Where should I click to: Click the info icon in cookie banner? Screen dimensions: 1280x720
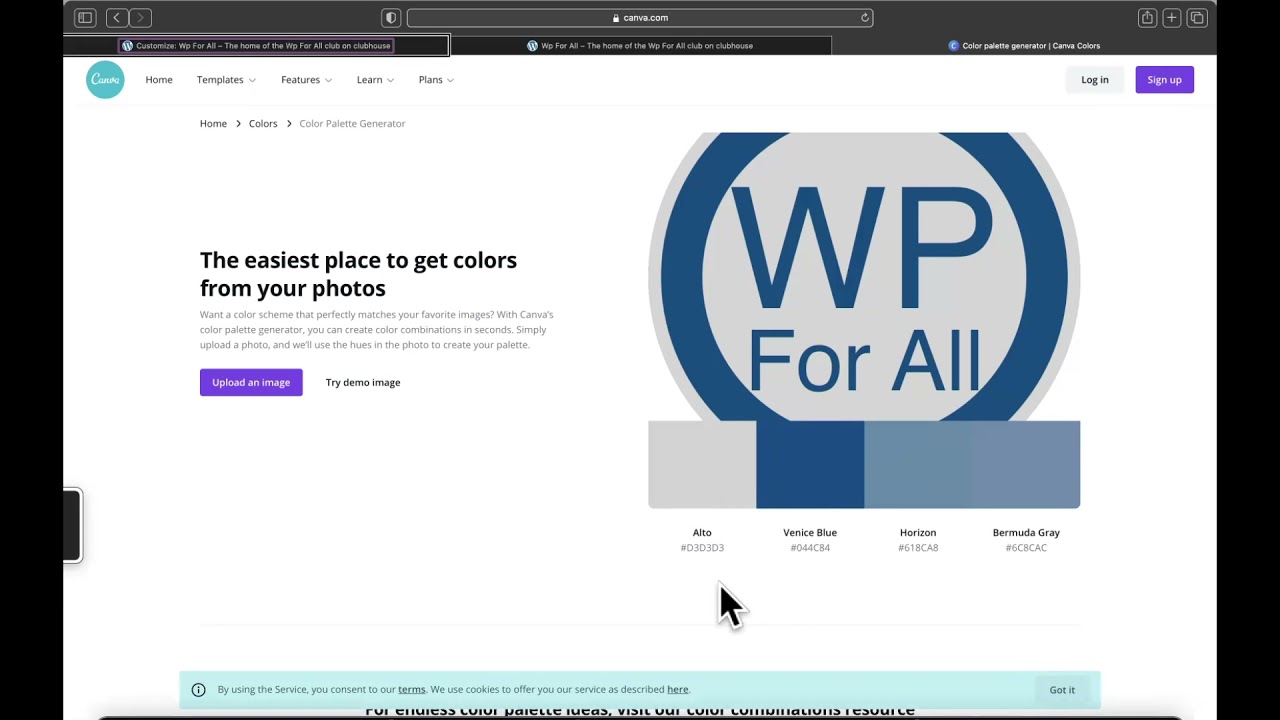[198, 689]
